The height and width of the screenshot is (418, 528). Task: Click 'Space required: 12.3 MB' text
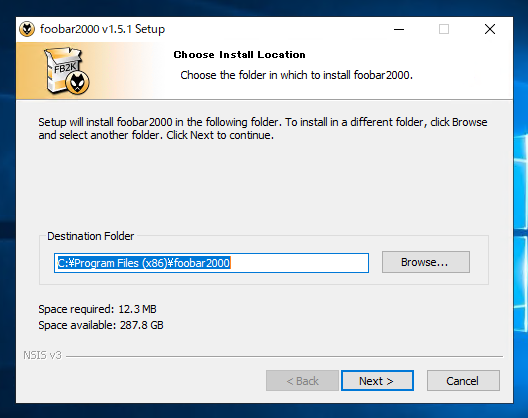tap(97, 309)
